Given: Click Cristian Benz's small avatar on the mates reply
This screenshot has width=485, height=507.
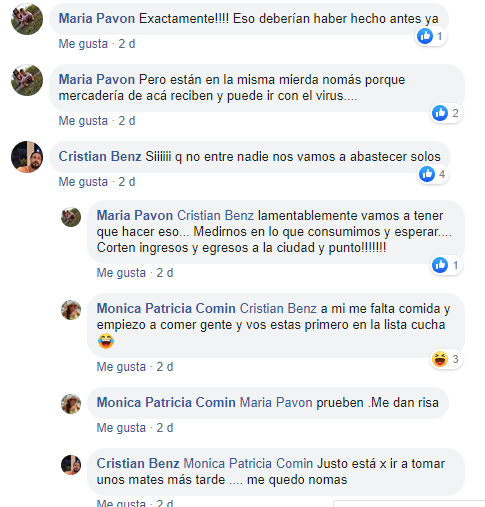Looking at the screenshot, I should tap(71, 465).
